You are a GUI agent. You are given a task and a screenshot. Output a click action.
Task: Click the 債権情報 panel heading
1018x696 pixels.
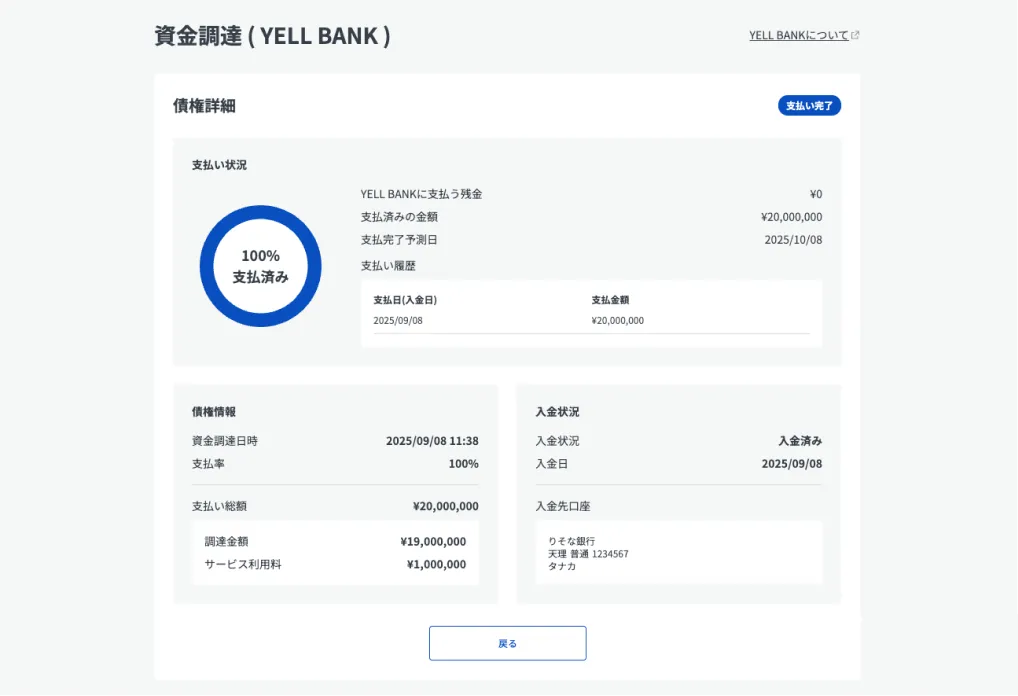point(214,412)
